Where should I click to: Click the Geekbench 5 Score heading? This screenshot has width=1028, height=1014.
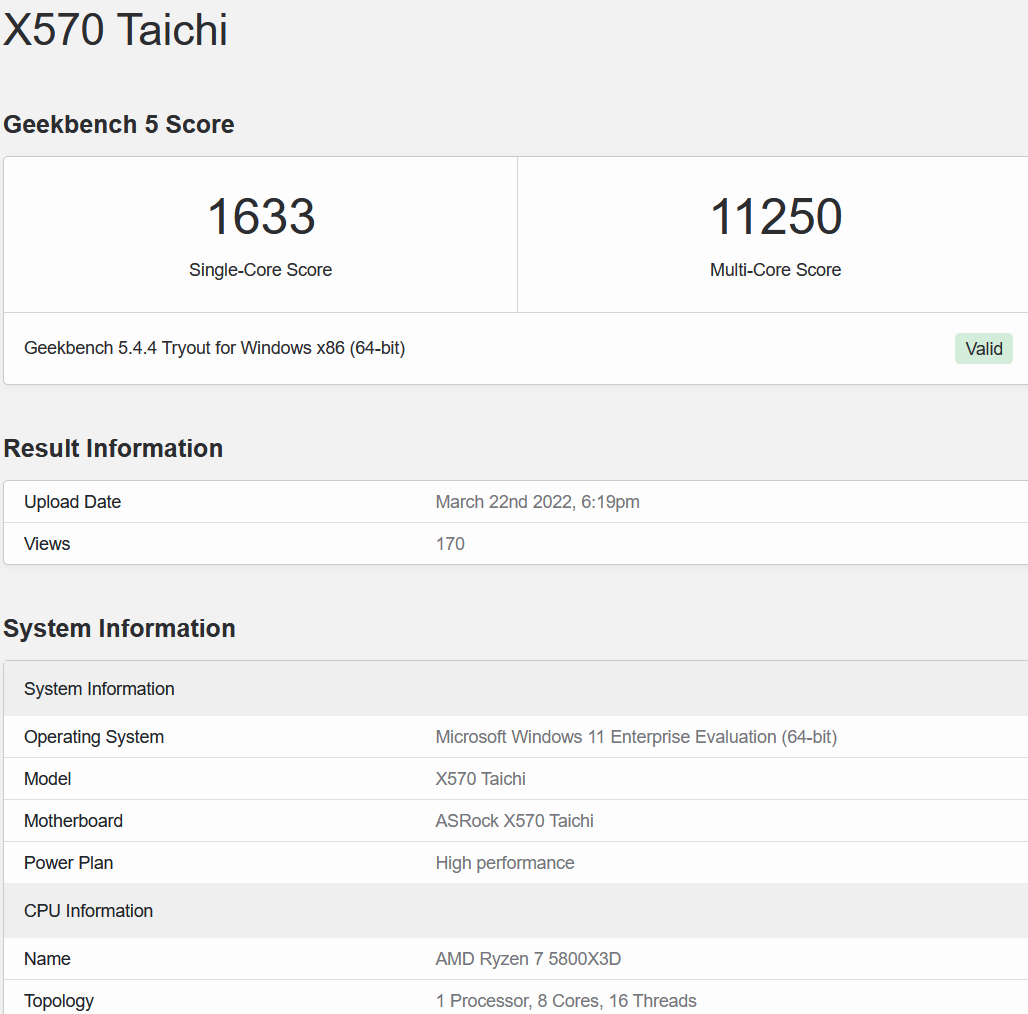(119, 125)
